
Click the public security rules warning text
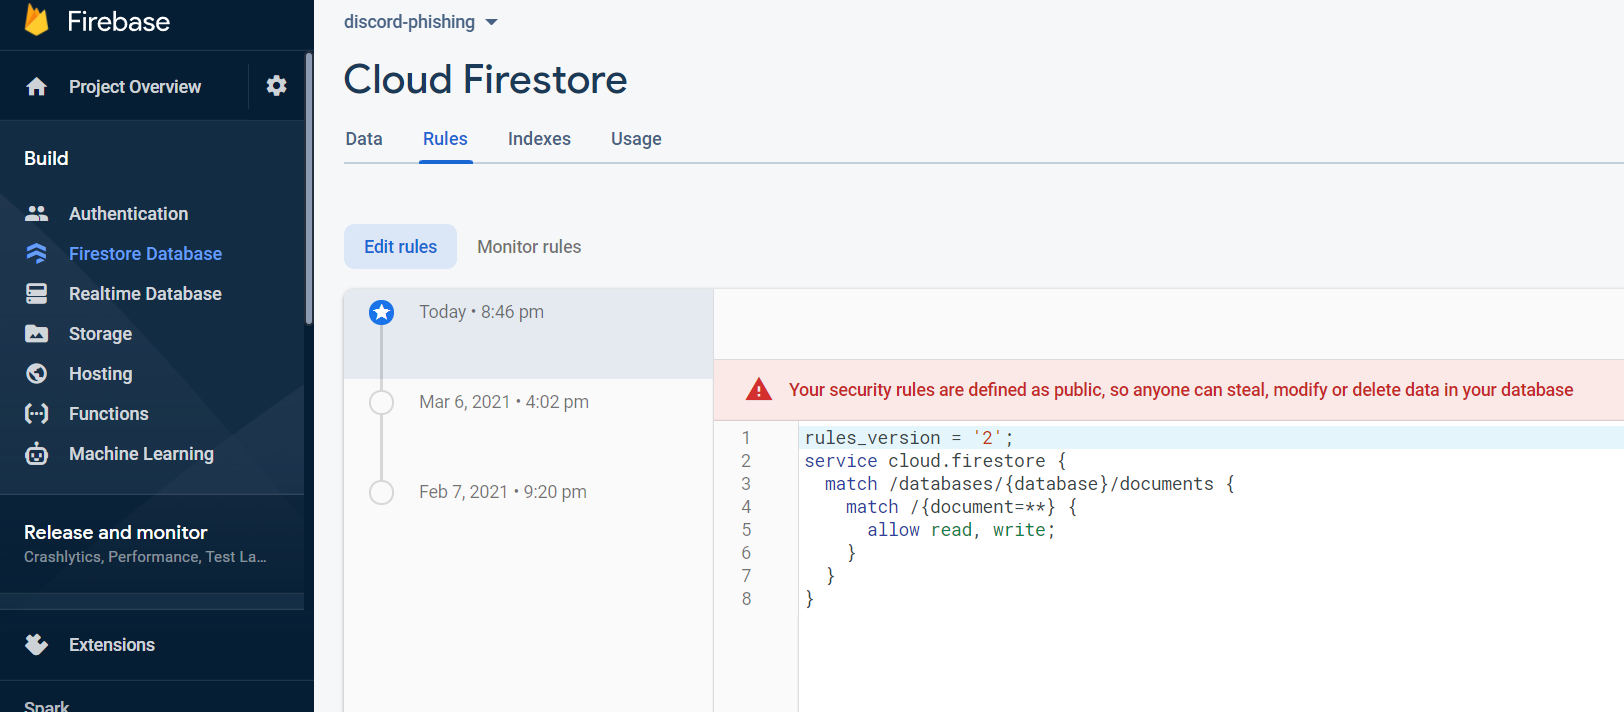[1181, 389]
